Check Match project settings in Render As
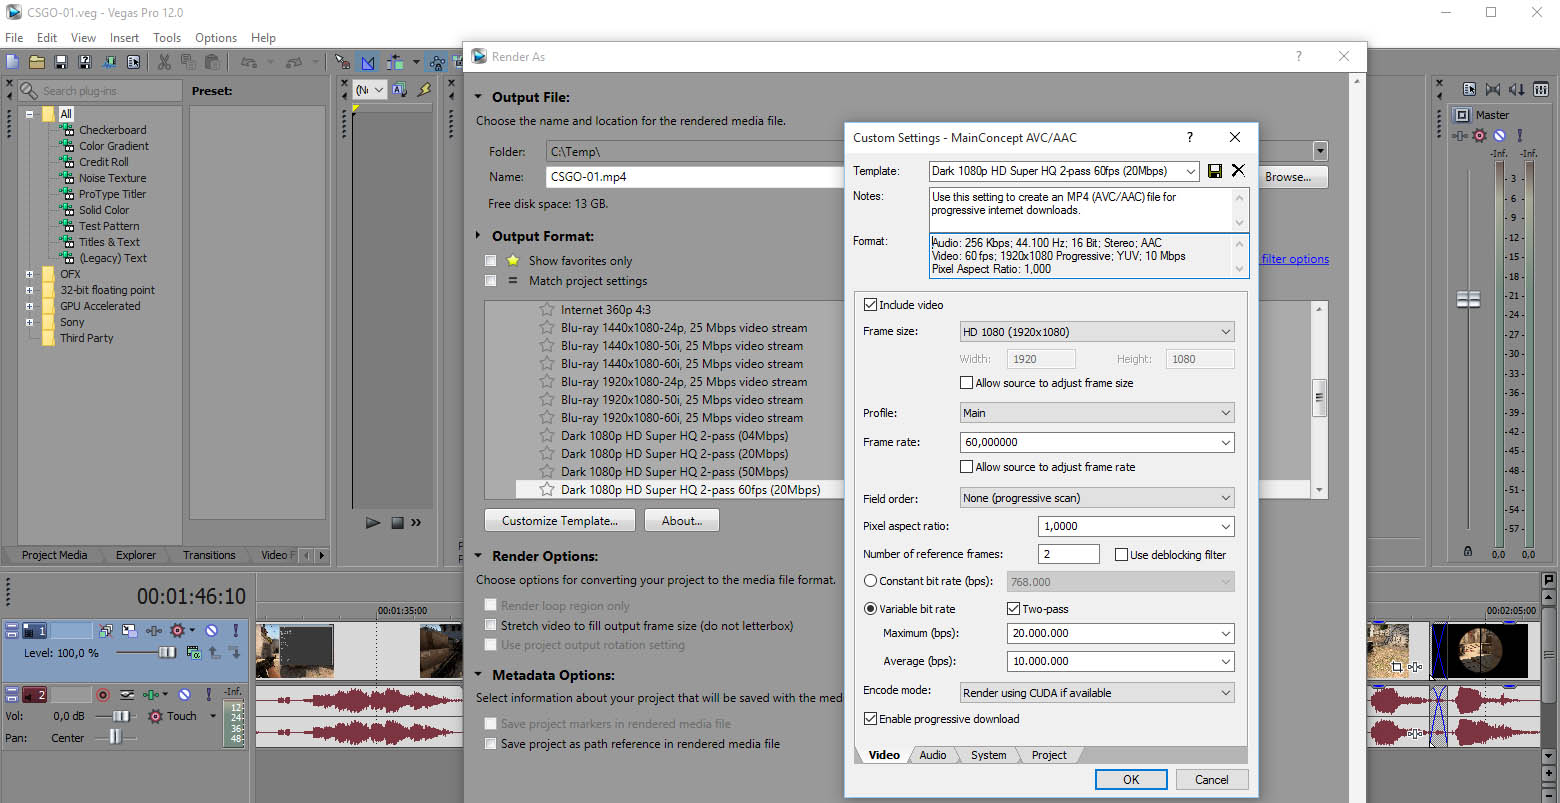The image size is (1560, 803). coord(490,281)
